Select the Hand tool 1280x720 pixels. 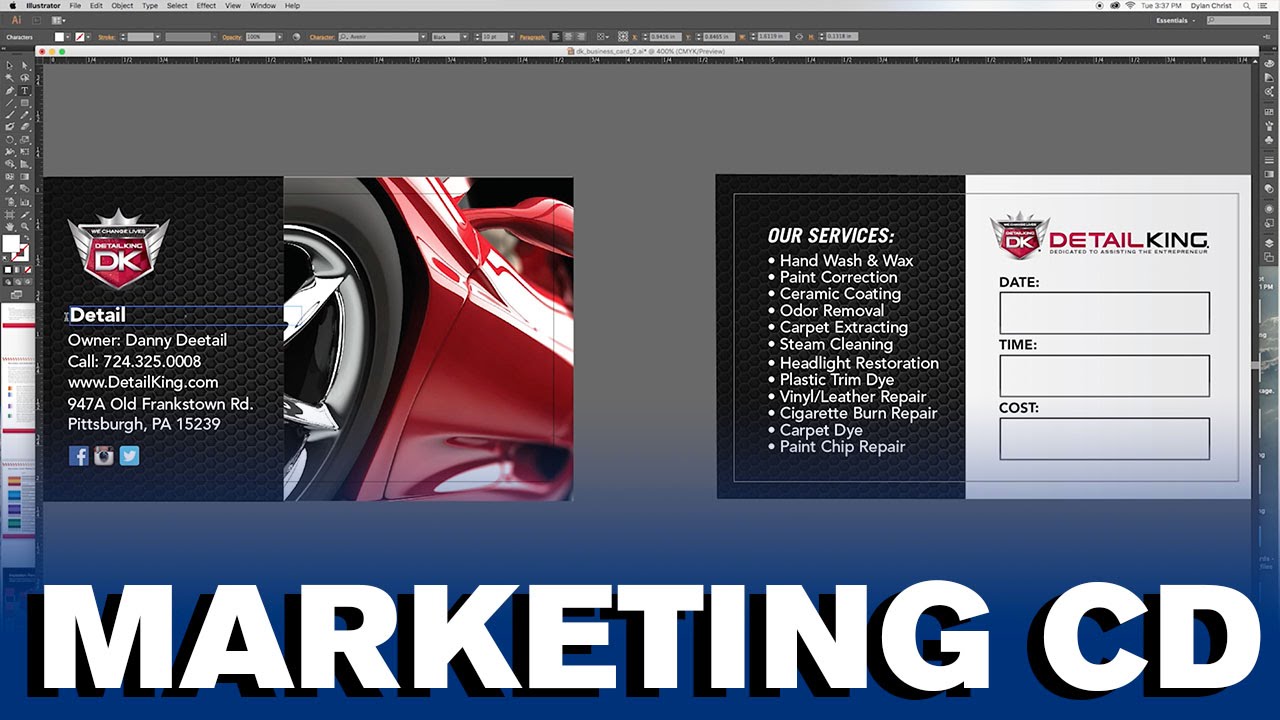10,226
